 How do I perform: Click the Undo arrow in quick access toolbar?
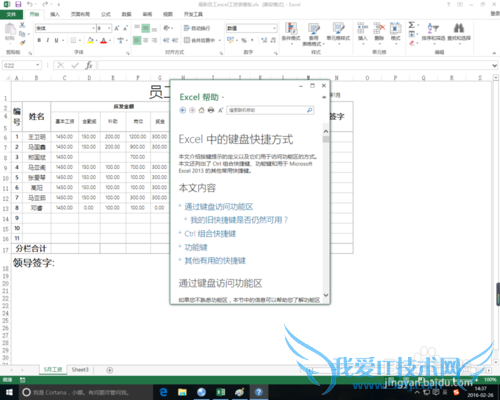click(x=30, y=4)
